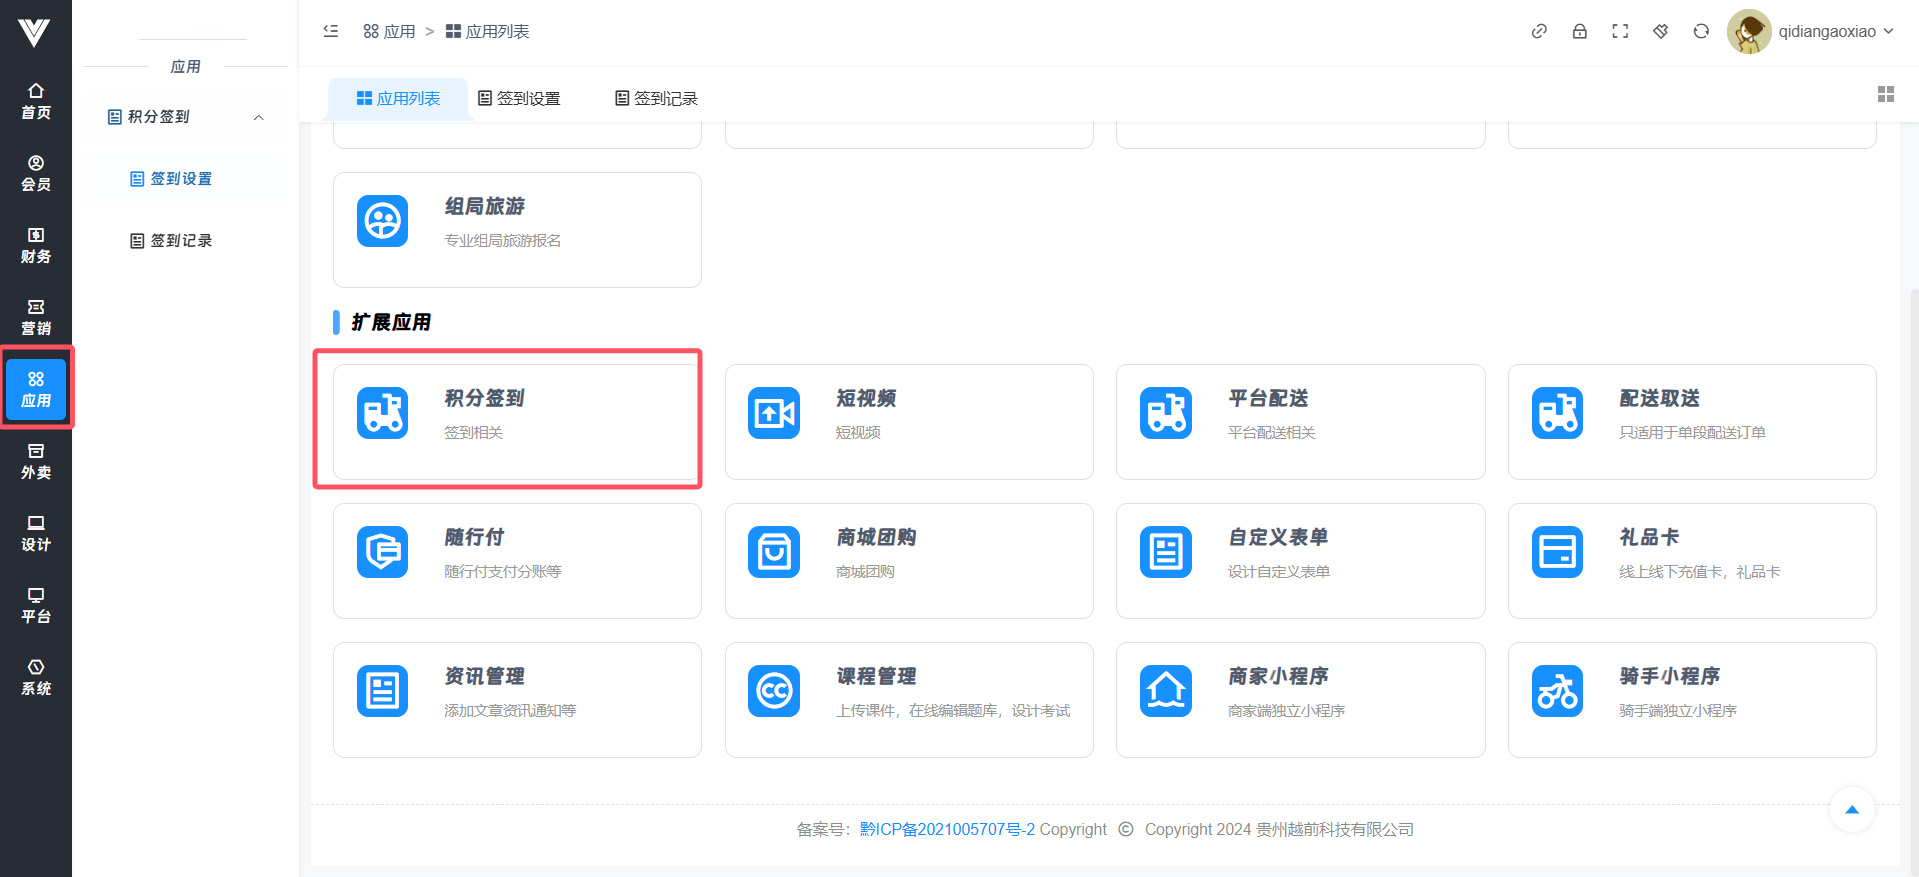The height and width of the screenshot is (877, 1919).
Task: Toggle fullscreen mode icon
Action: click(1620, 31)
